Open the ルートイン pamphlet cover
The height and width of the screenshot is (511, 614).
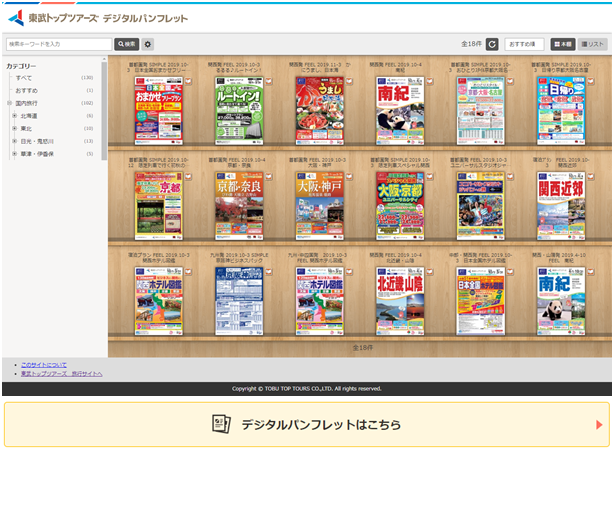(x=239, y=111)
